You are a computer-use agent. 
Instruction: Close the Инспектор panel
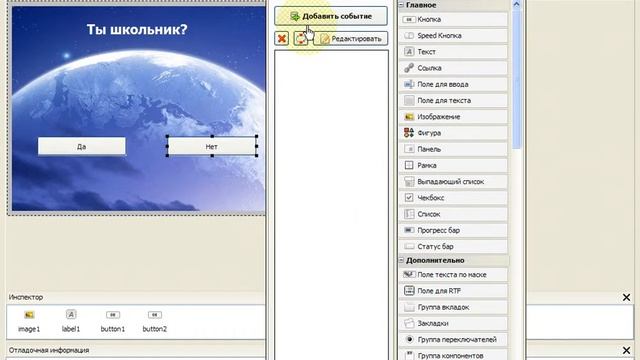point(626,298)
